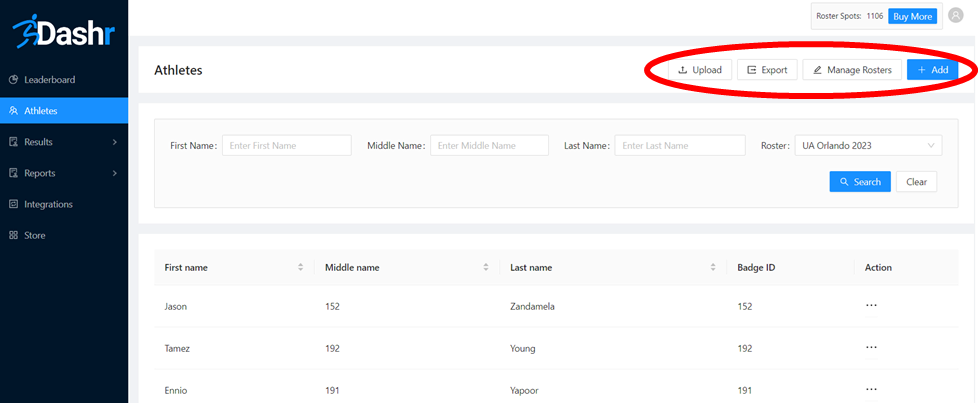Sort the table by First name column
This screenshot has height=403, width=978.
[x=300, y=267]
